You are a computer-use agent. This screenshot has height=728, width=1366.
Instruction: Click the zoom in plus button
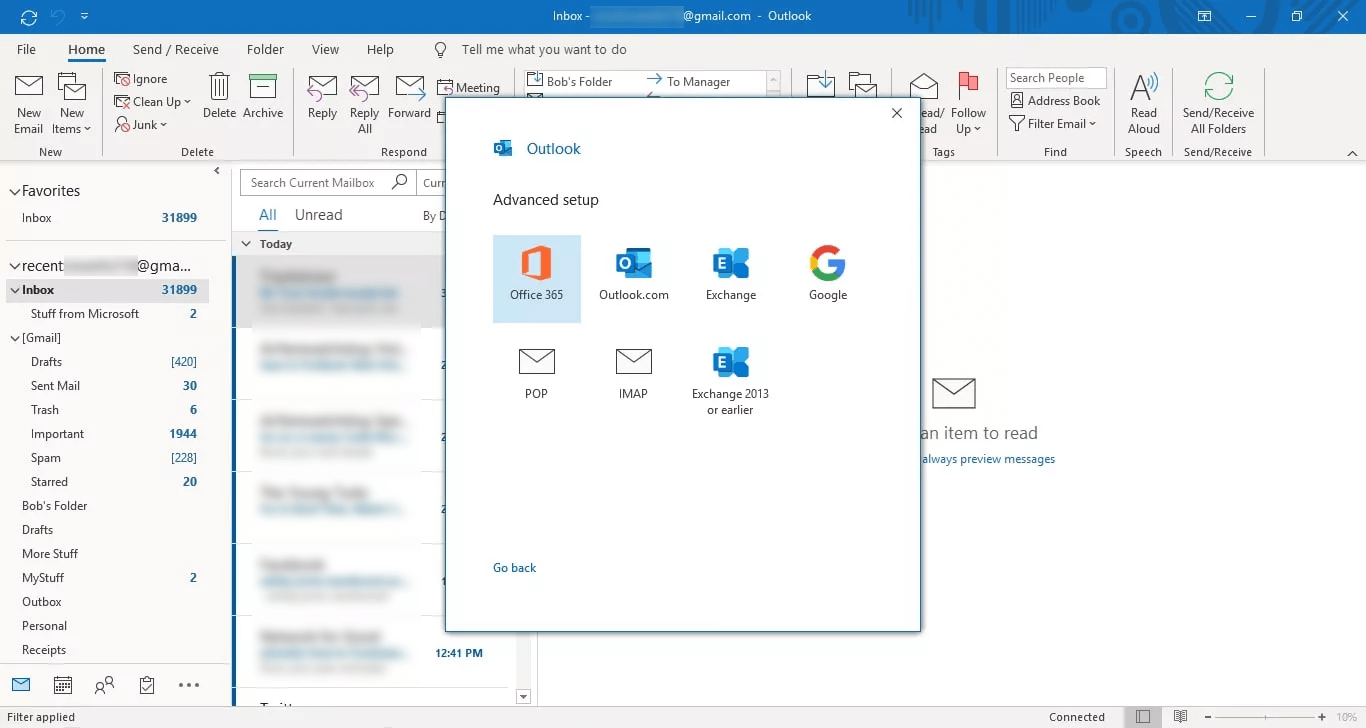point(1323,717)
